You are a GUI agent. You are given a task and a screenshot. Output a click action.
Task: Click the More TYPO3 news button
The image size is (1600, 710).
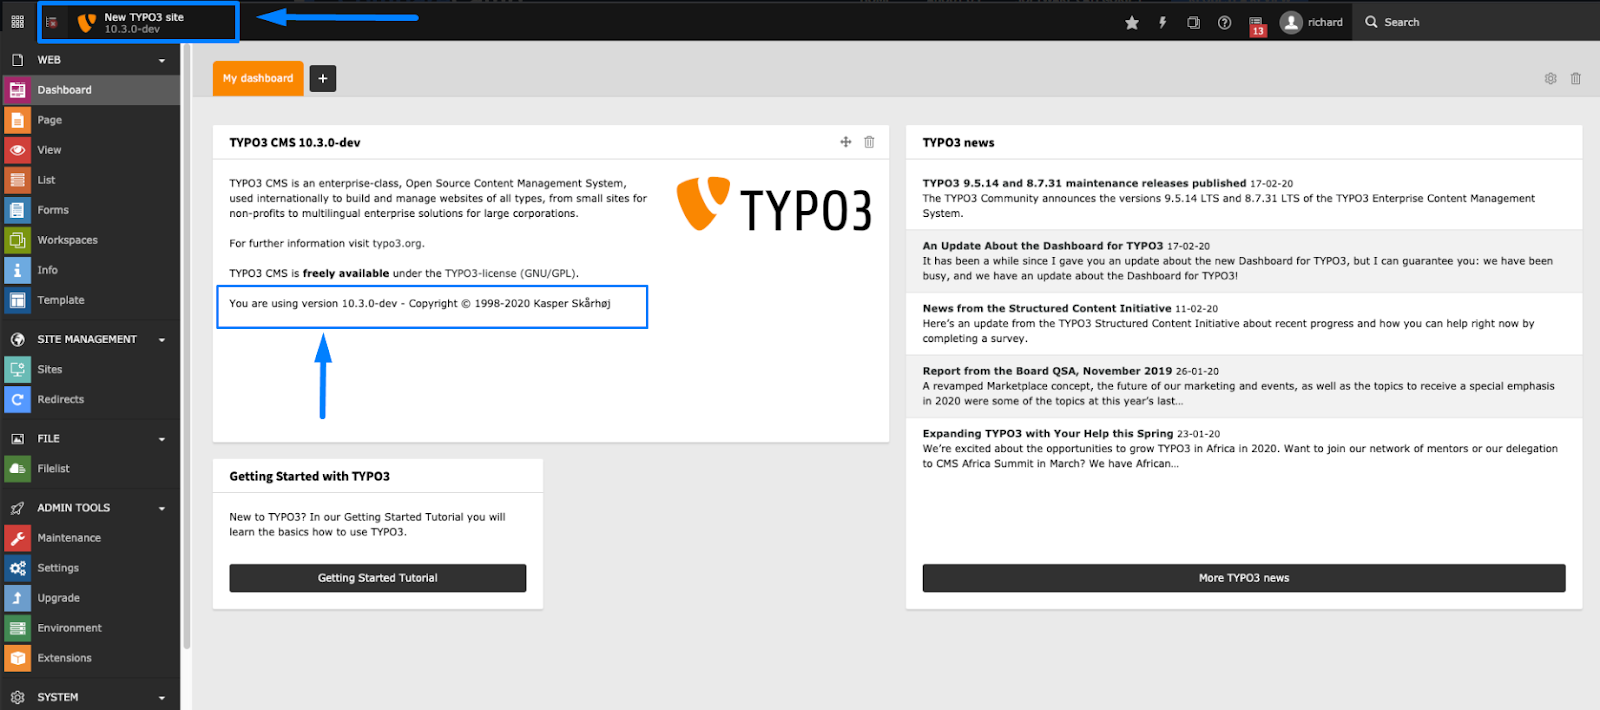tap(1244, 578)
